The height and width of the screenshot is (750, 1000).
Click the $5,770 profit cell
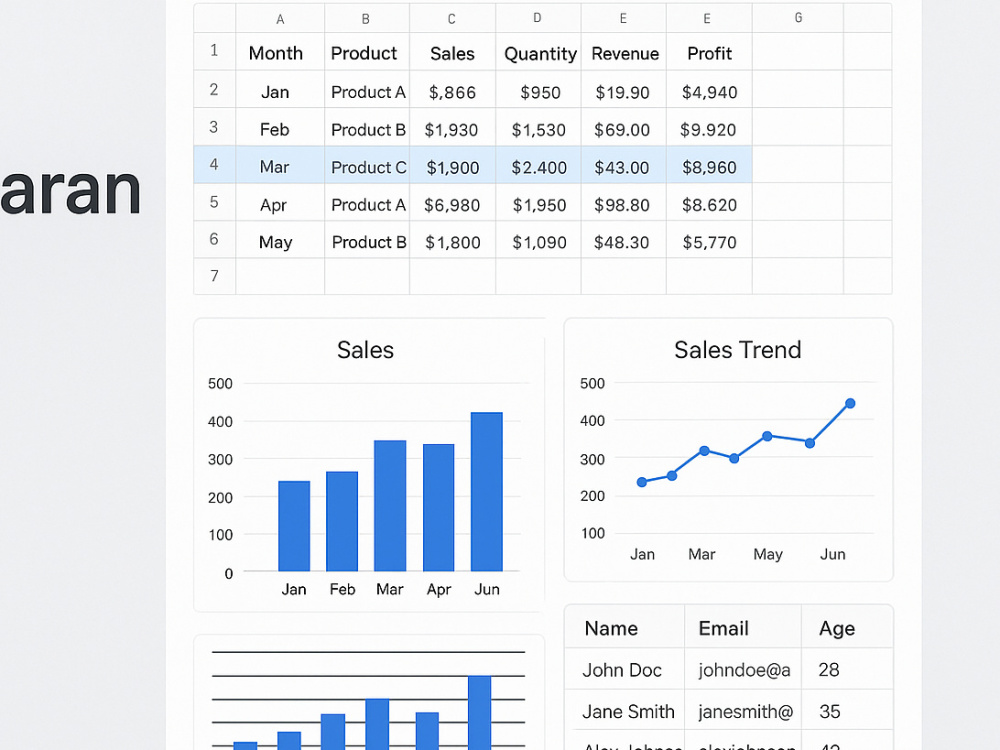coord(709,240)
